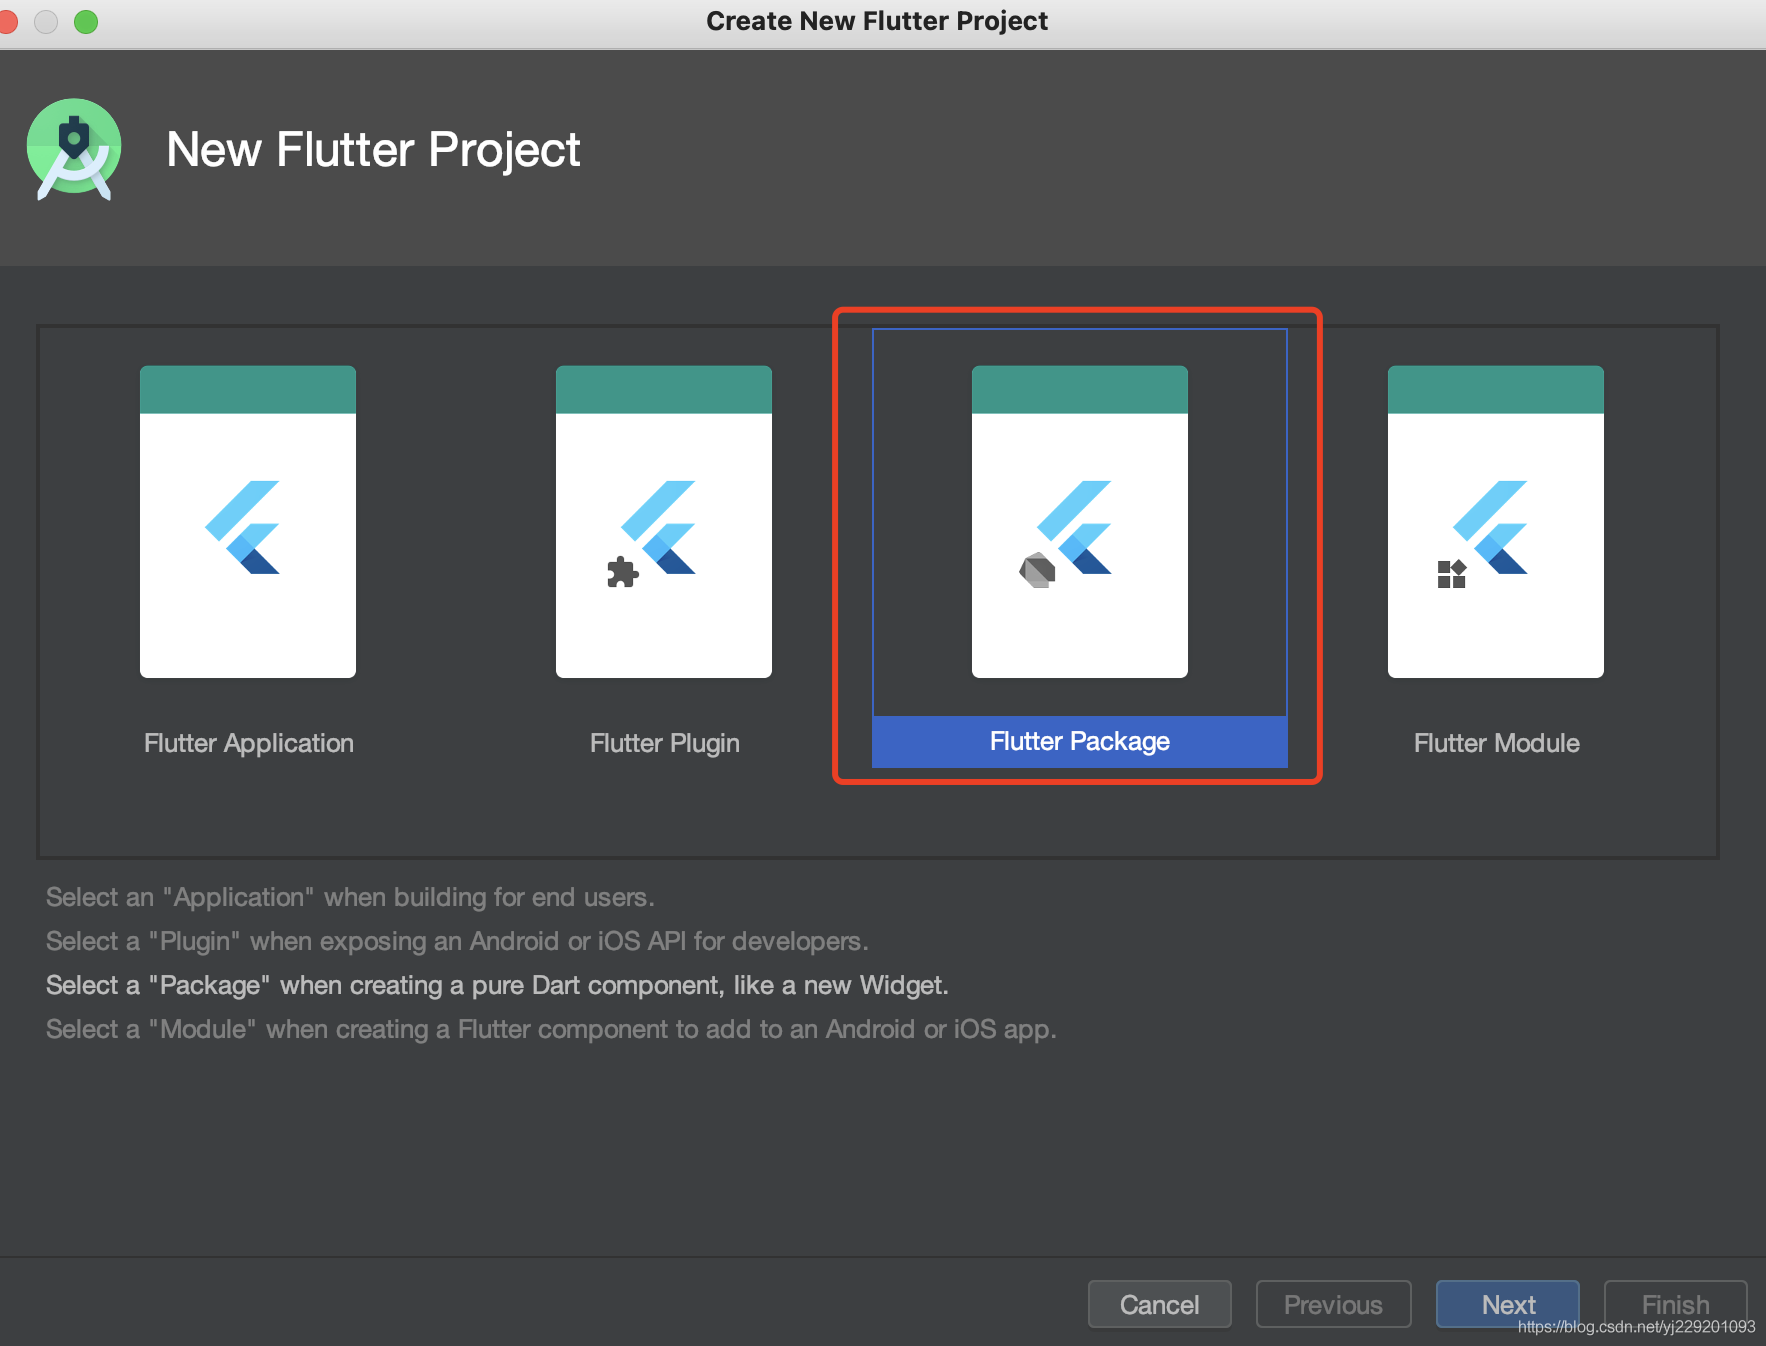Click the Dart package icon
1766x1346 pixels.
[x=1037, y=571]
